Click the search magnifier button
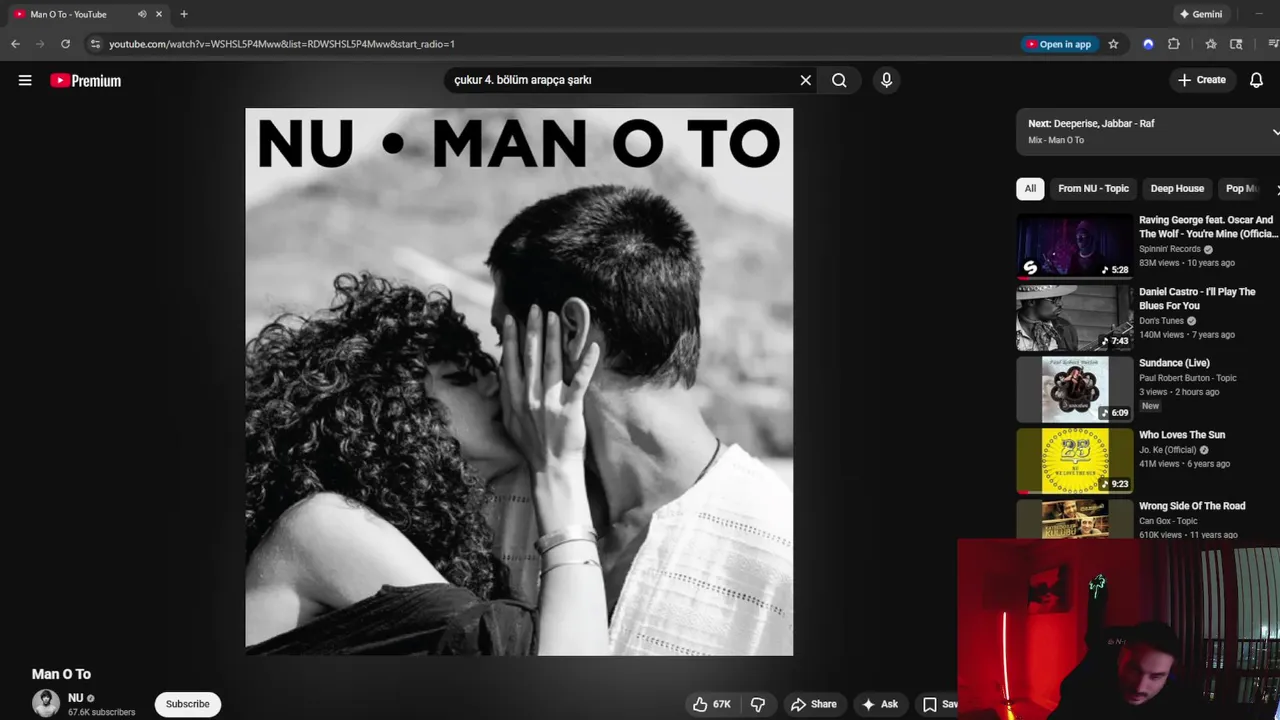Image resolution: width=1280 pixels, height=720 pixels. click(839, 80)
